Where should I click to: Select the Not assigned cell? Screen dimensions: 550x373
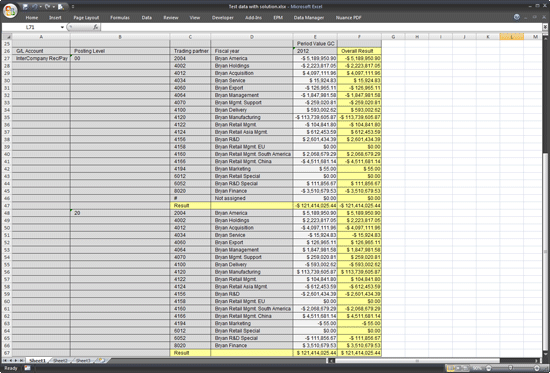251,198
